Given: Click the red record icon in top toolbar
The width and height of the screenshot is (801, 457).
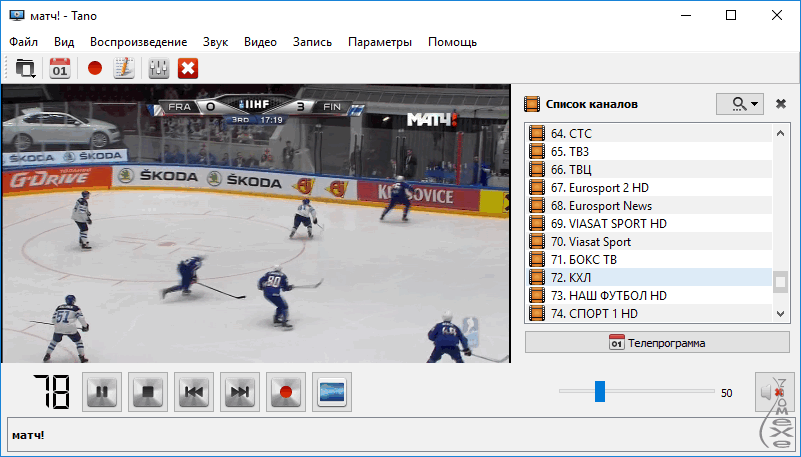Looking at the screenshot, I should (x=94, y=68).
